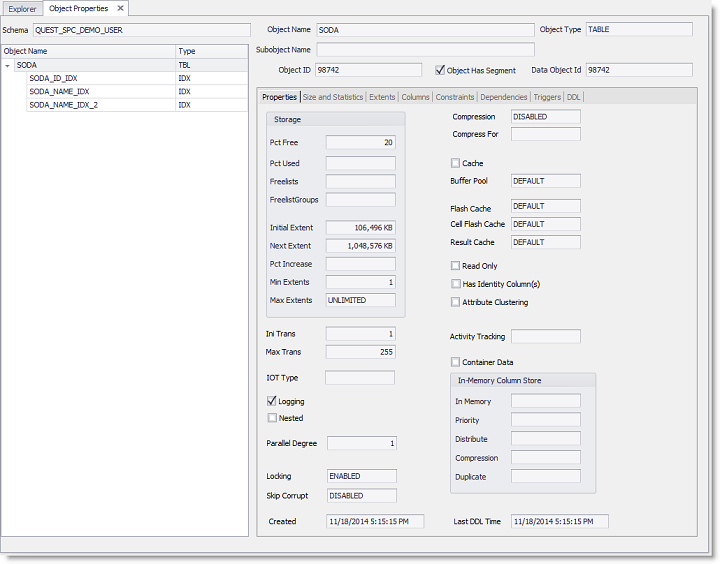The height and width of the screenshot is (564, 720).
Task: Open the Extents tab
Action: (x=382, y=97)
